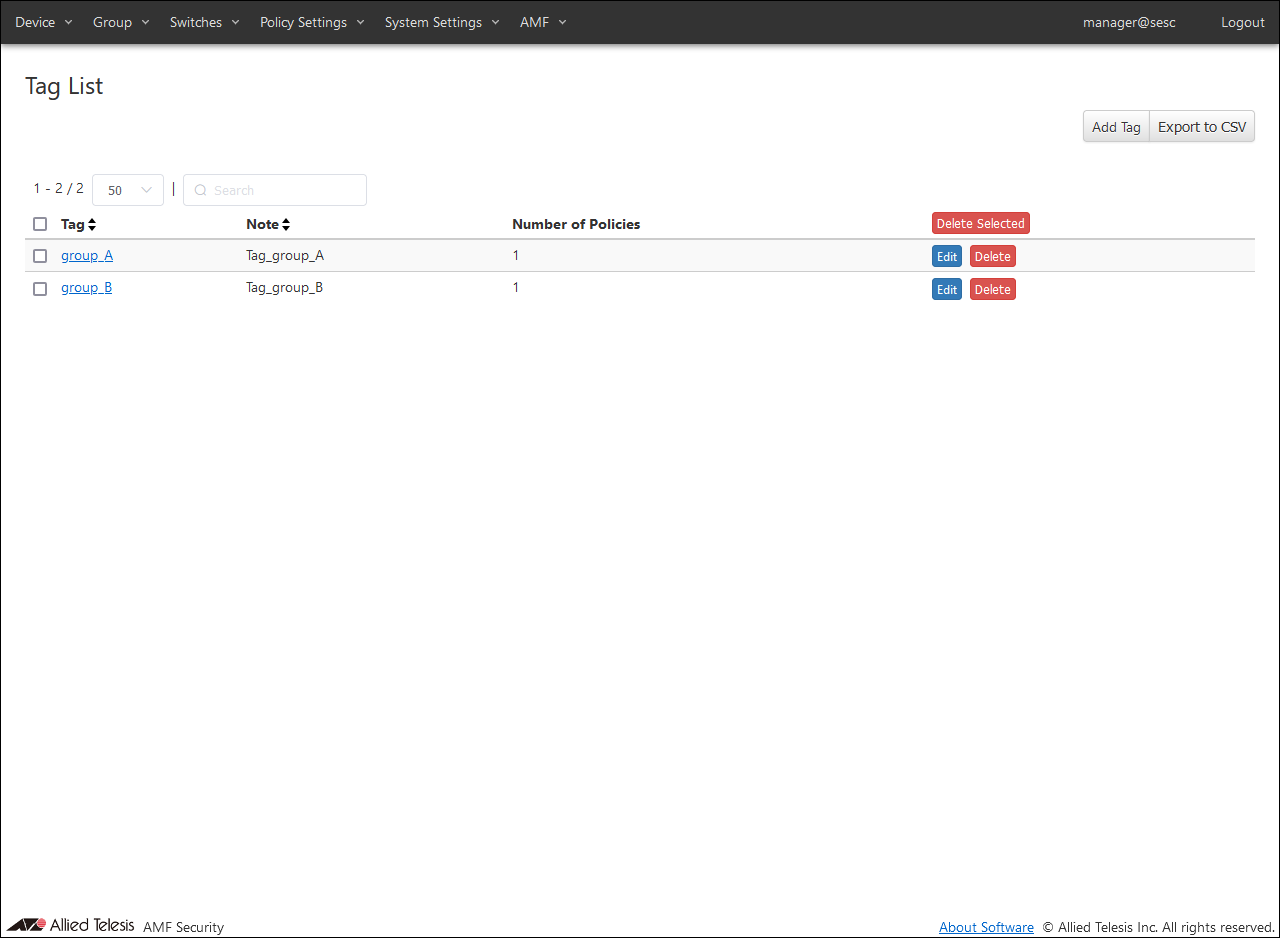Open the System Settings menu

click(x=442, y=22)
